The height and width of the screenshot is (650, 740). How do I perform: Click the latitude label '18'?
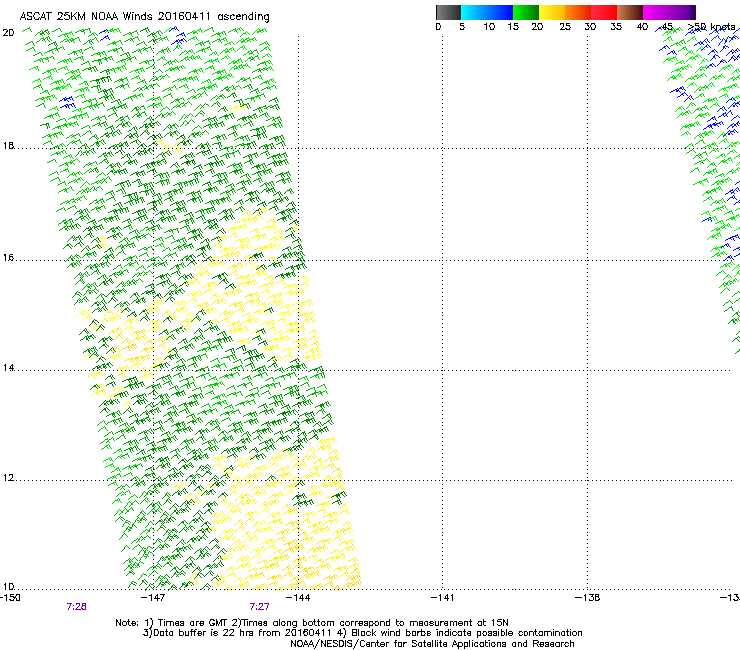pyautogui.click(x=8, y=146)
